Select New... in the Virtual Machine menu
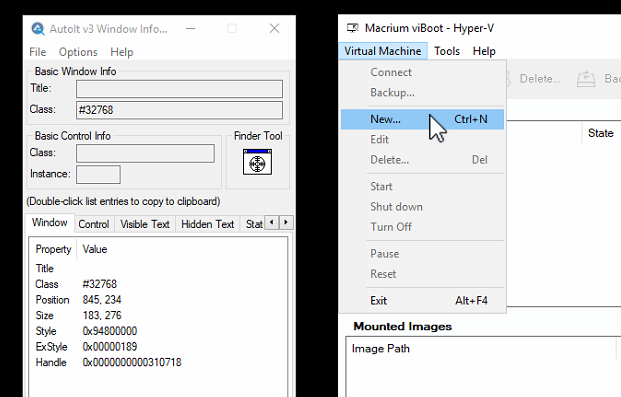The height and width of the screenshot is (397, 621). click(423, 119)
